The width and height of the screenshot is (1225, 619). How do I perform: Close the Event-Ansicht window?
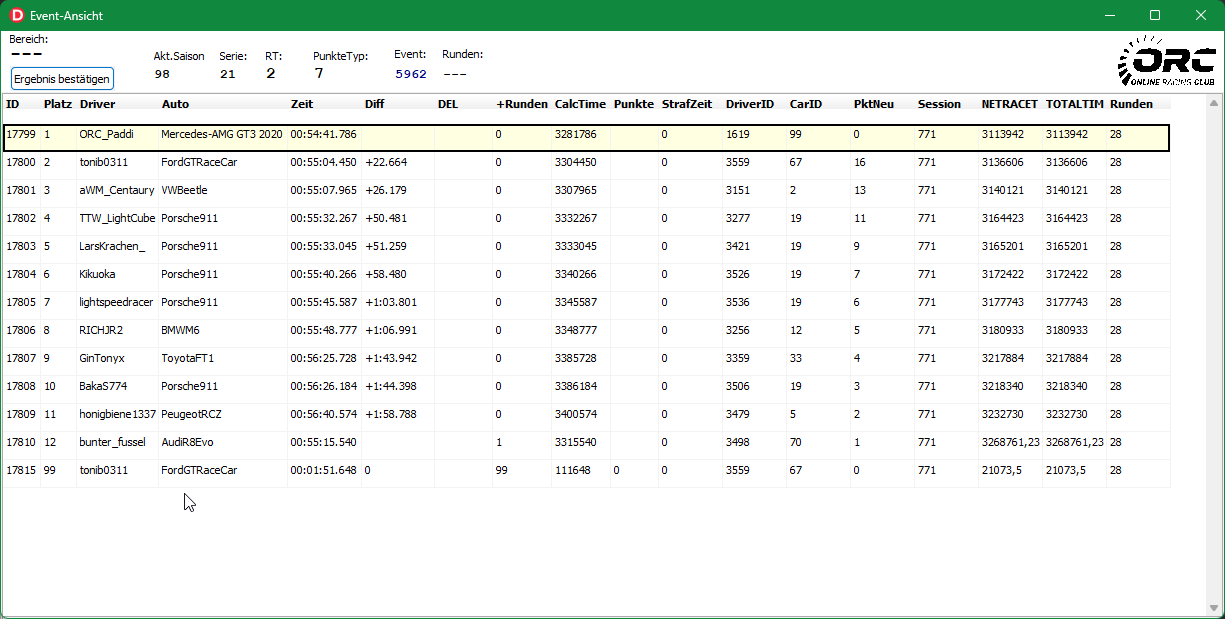(x=1201, y=16)
